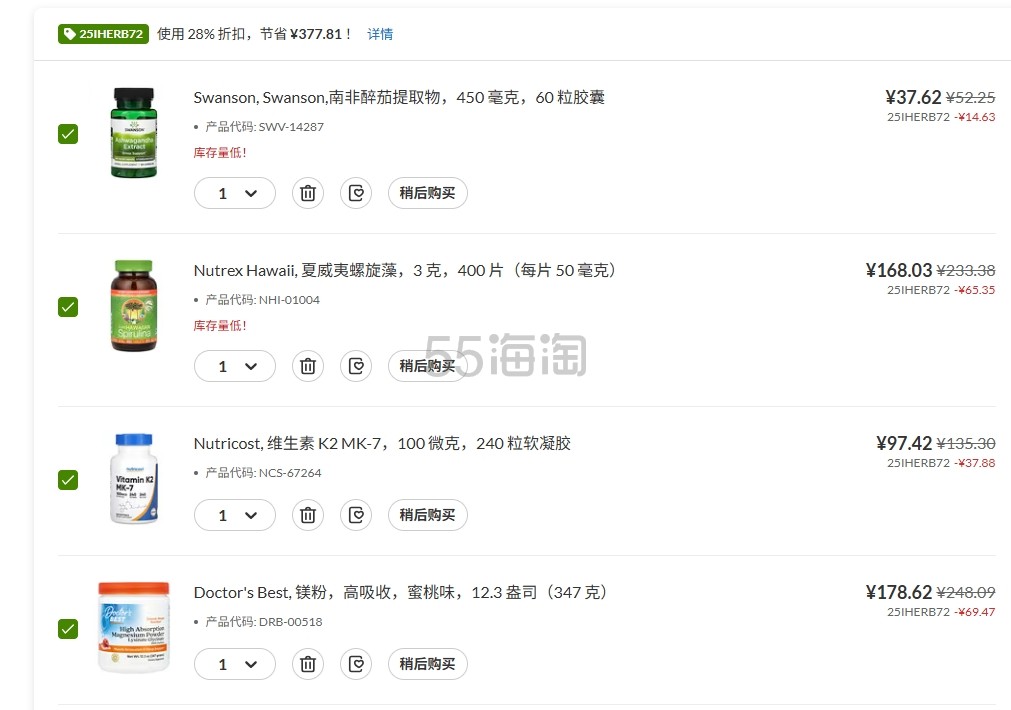Viewport: 1011px width, 710px height.
Task: Delete the Swanson ashwagandha item with trash icon
Action: click(308, 193)
